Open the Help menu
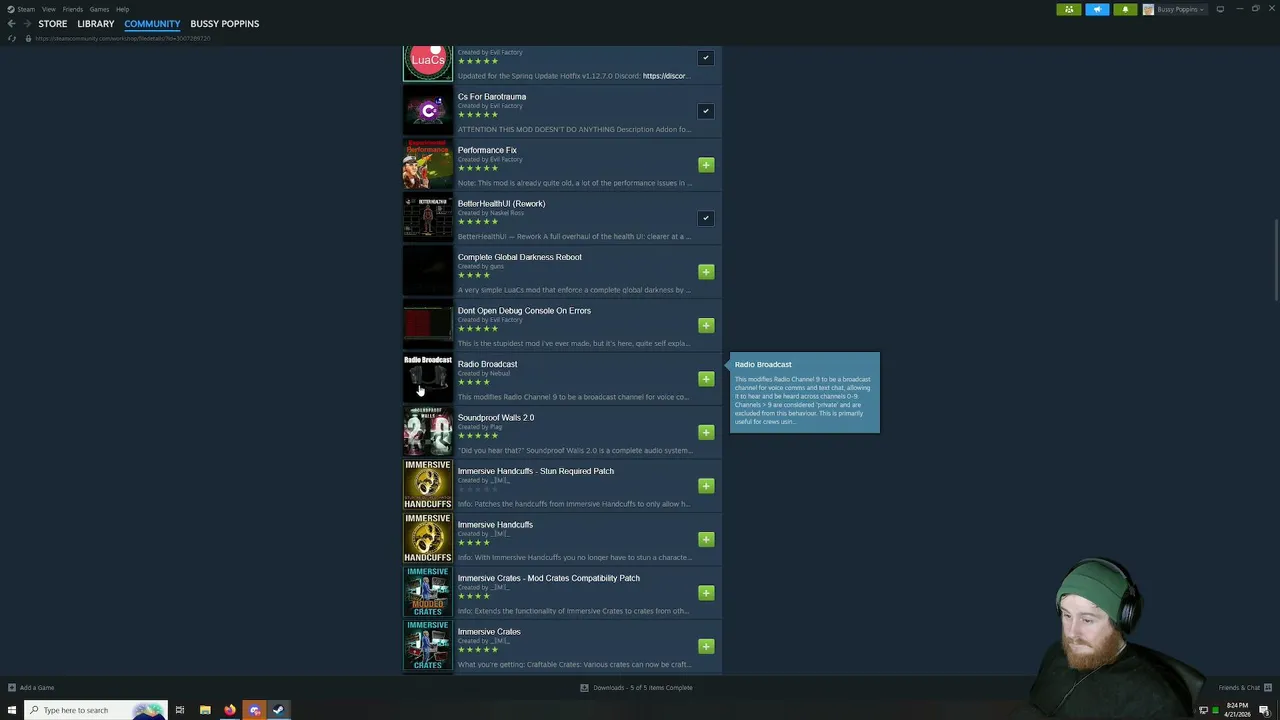 pos(122,9)
